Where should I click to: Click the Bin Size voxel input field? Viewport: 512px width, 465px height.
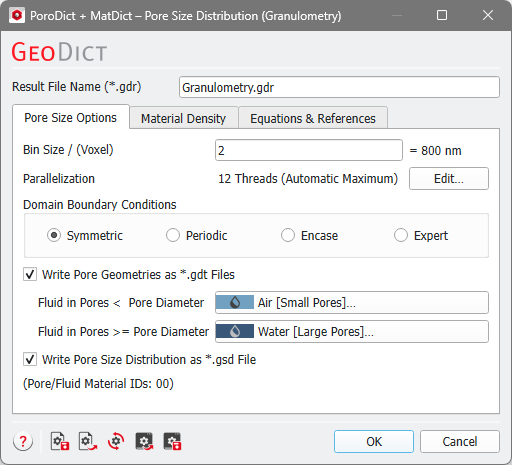(309, 150)
